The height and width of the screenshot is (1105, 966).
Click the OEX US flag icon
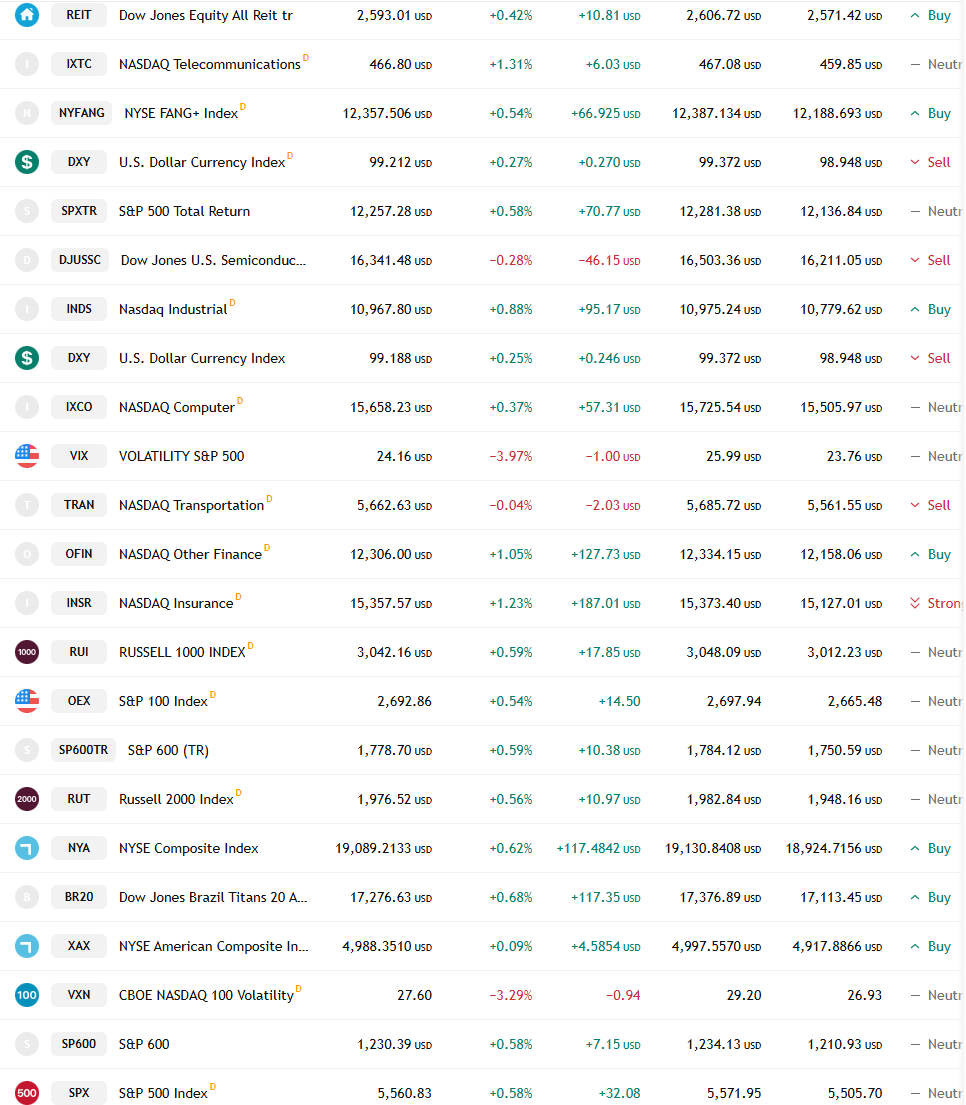click(x=27, y=700)
